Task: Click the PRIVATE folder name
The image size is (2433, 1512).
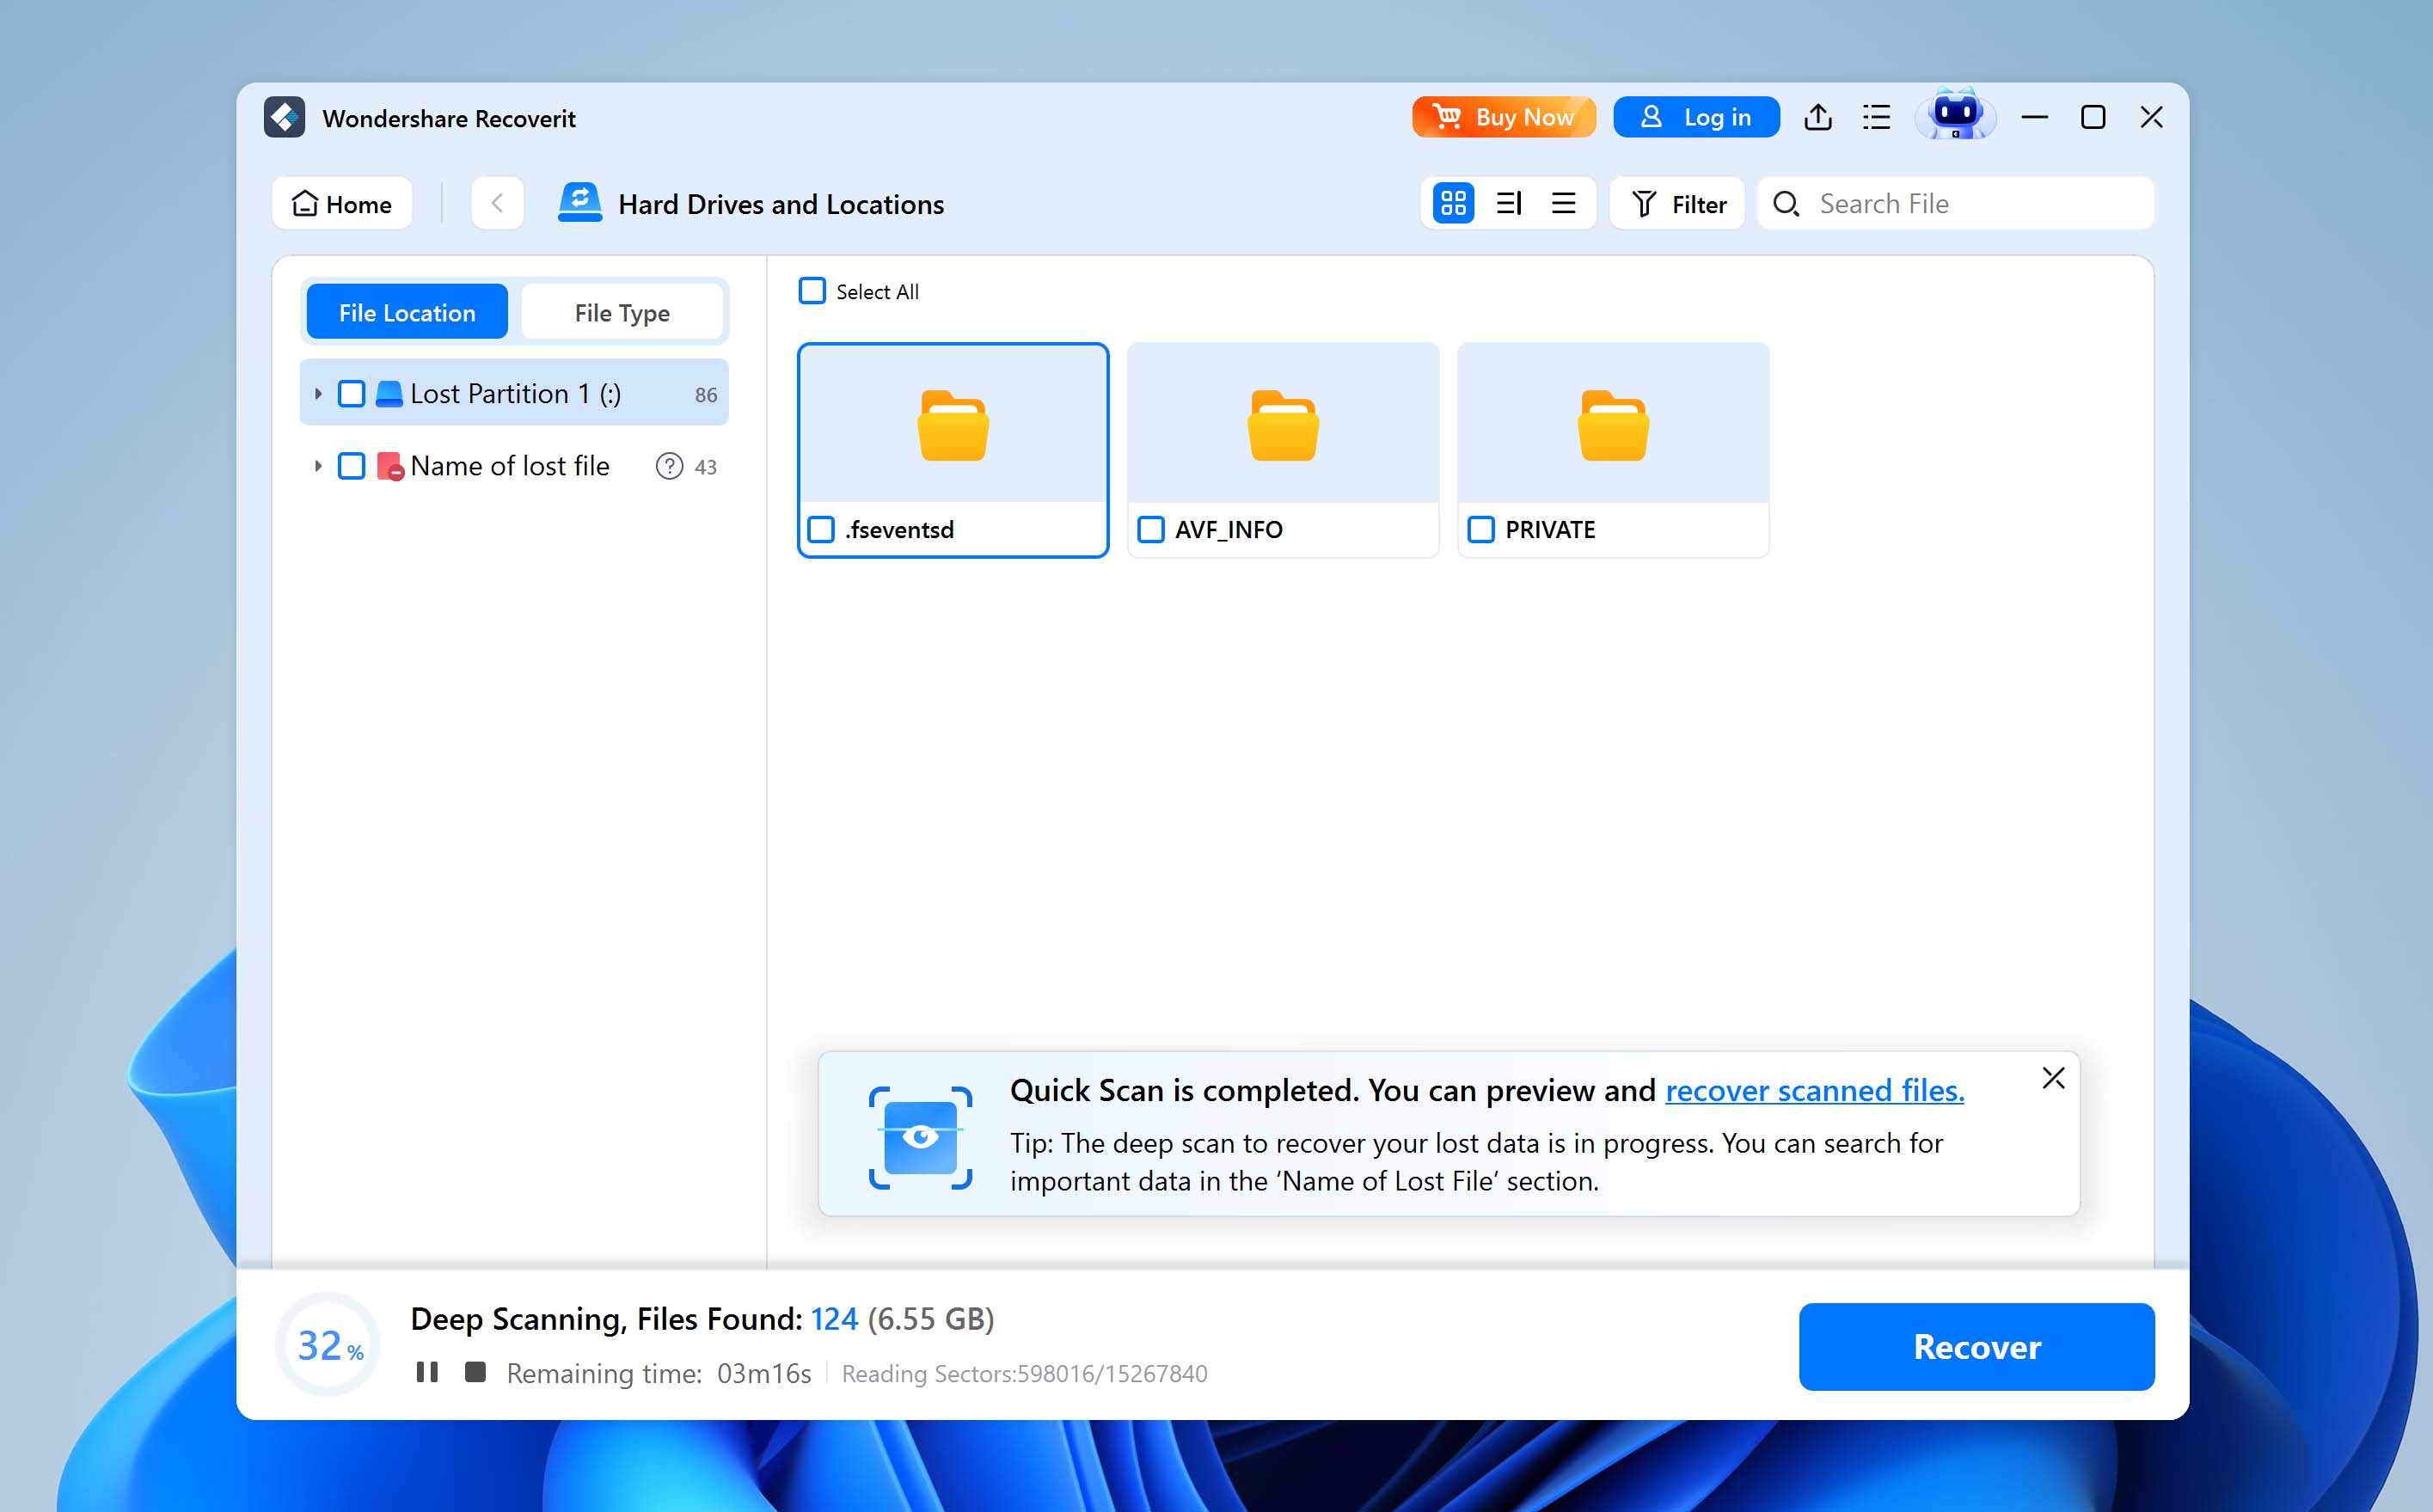Action: click(1550, 530)
